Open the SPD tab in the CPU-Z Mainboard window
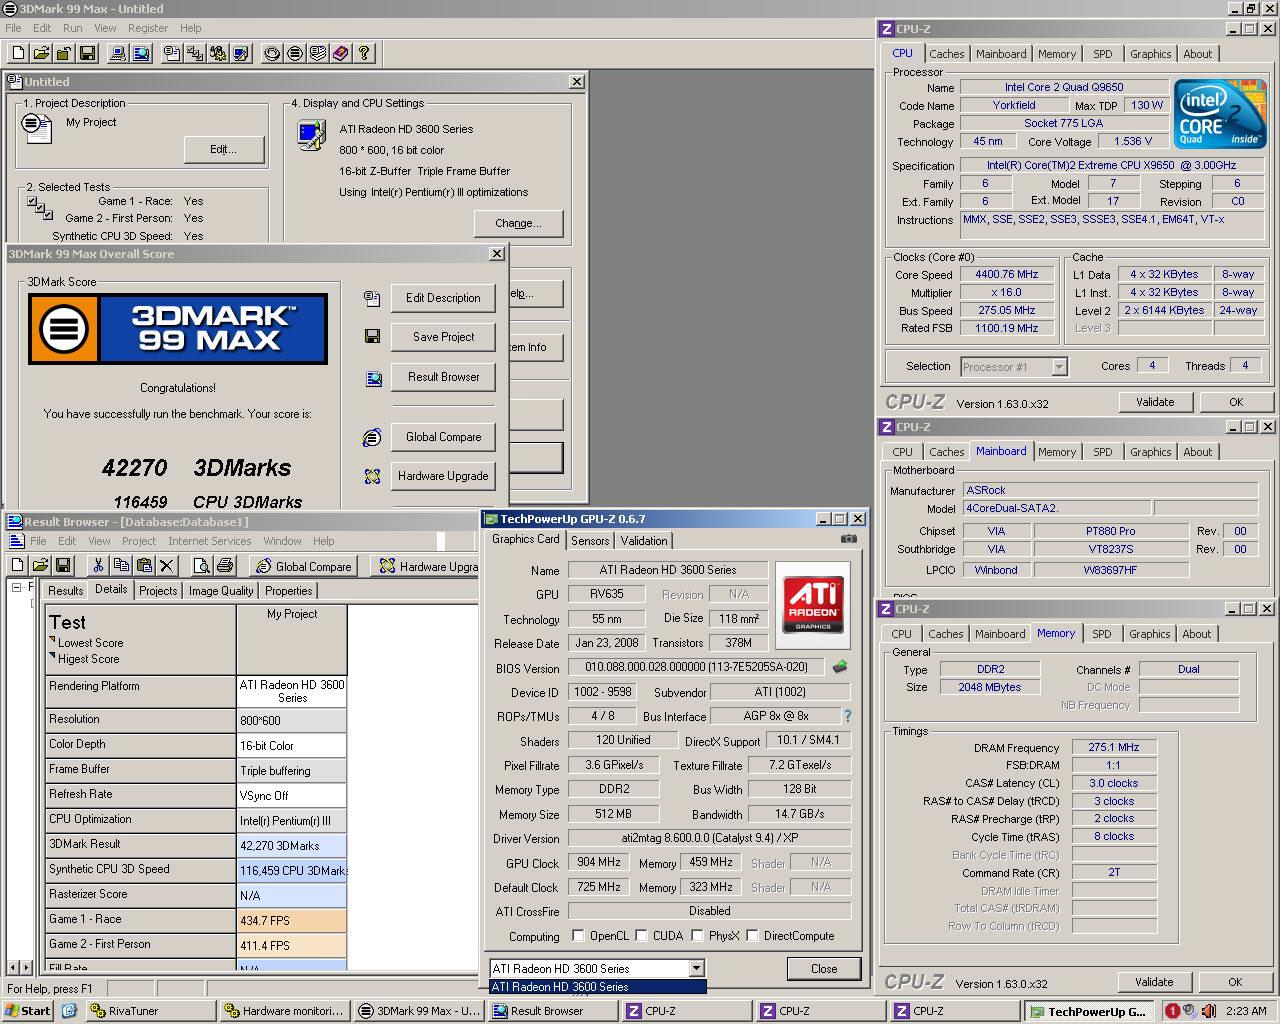Screen dimensions: 1280x1024 click(1102, 452)
